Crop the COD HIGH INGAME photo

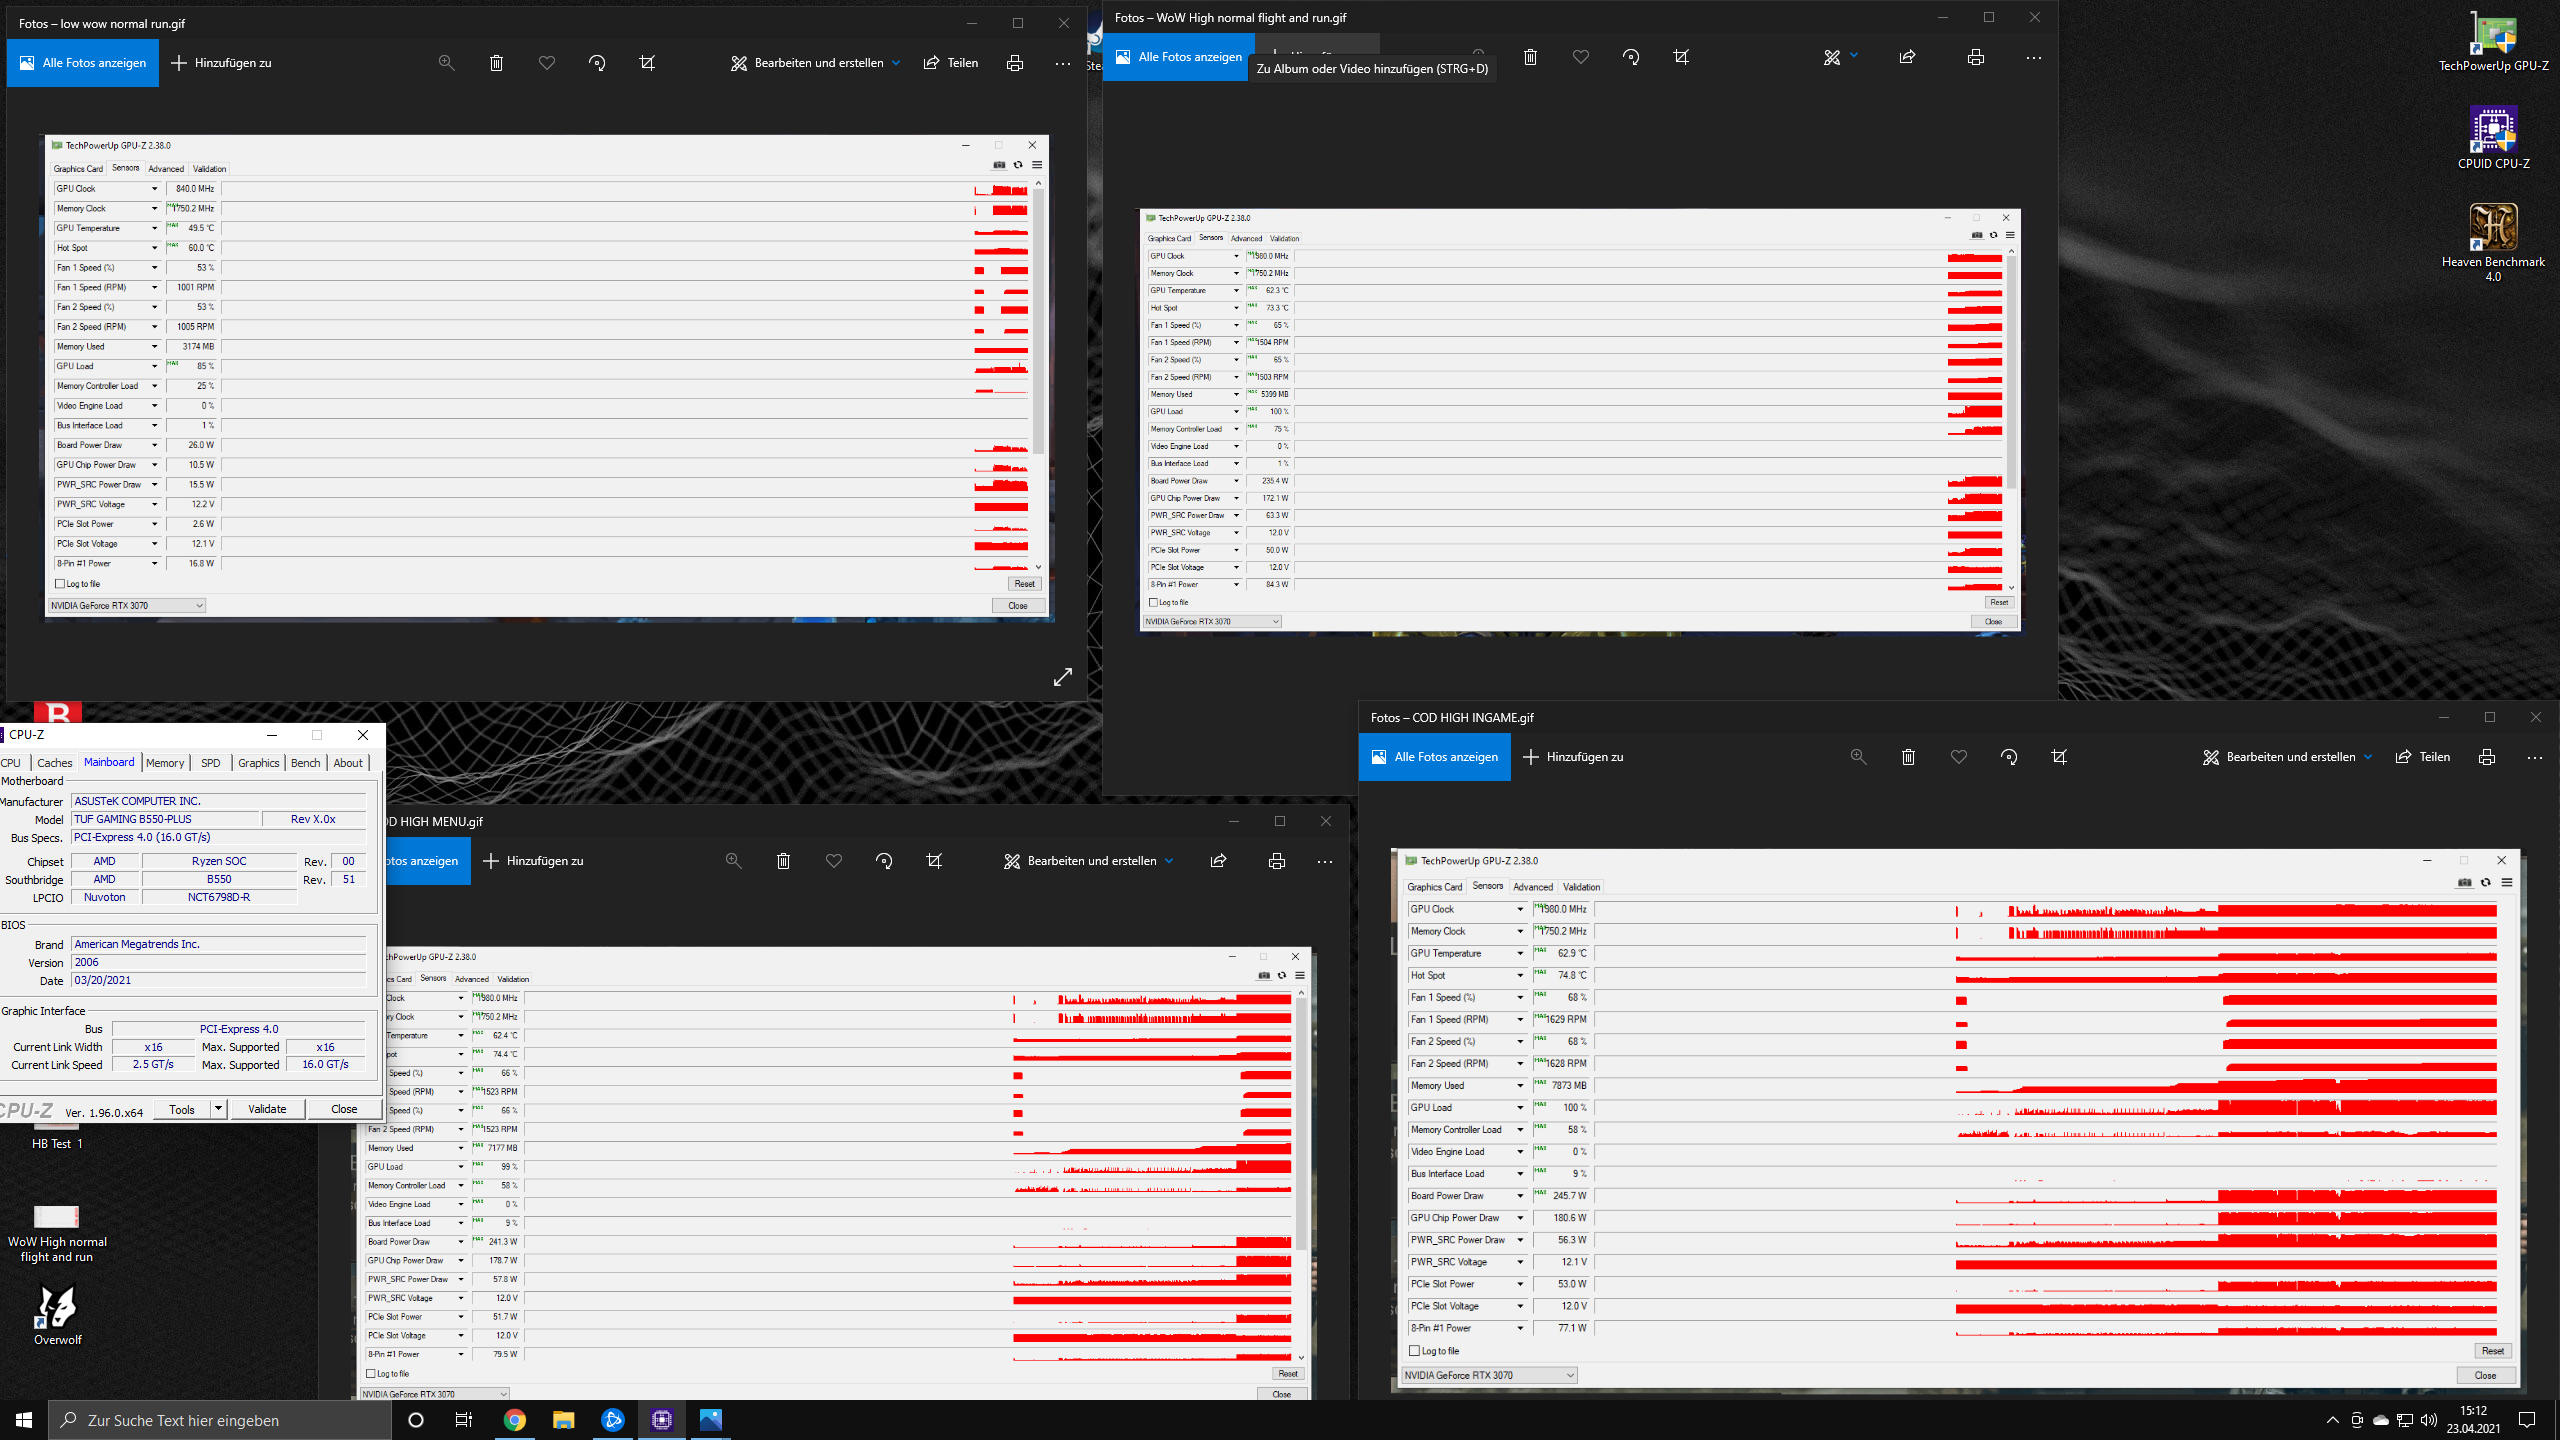tap(2059, 757)
